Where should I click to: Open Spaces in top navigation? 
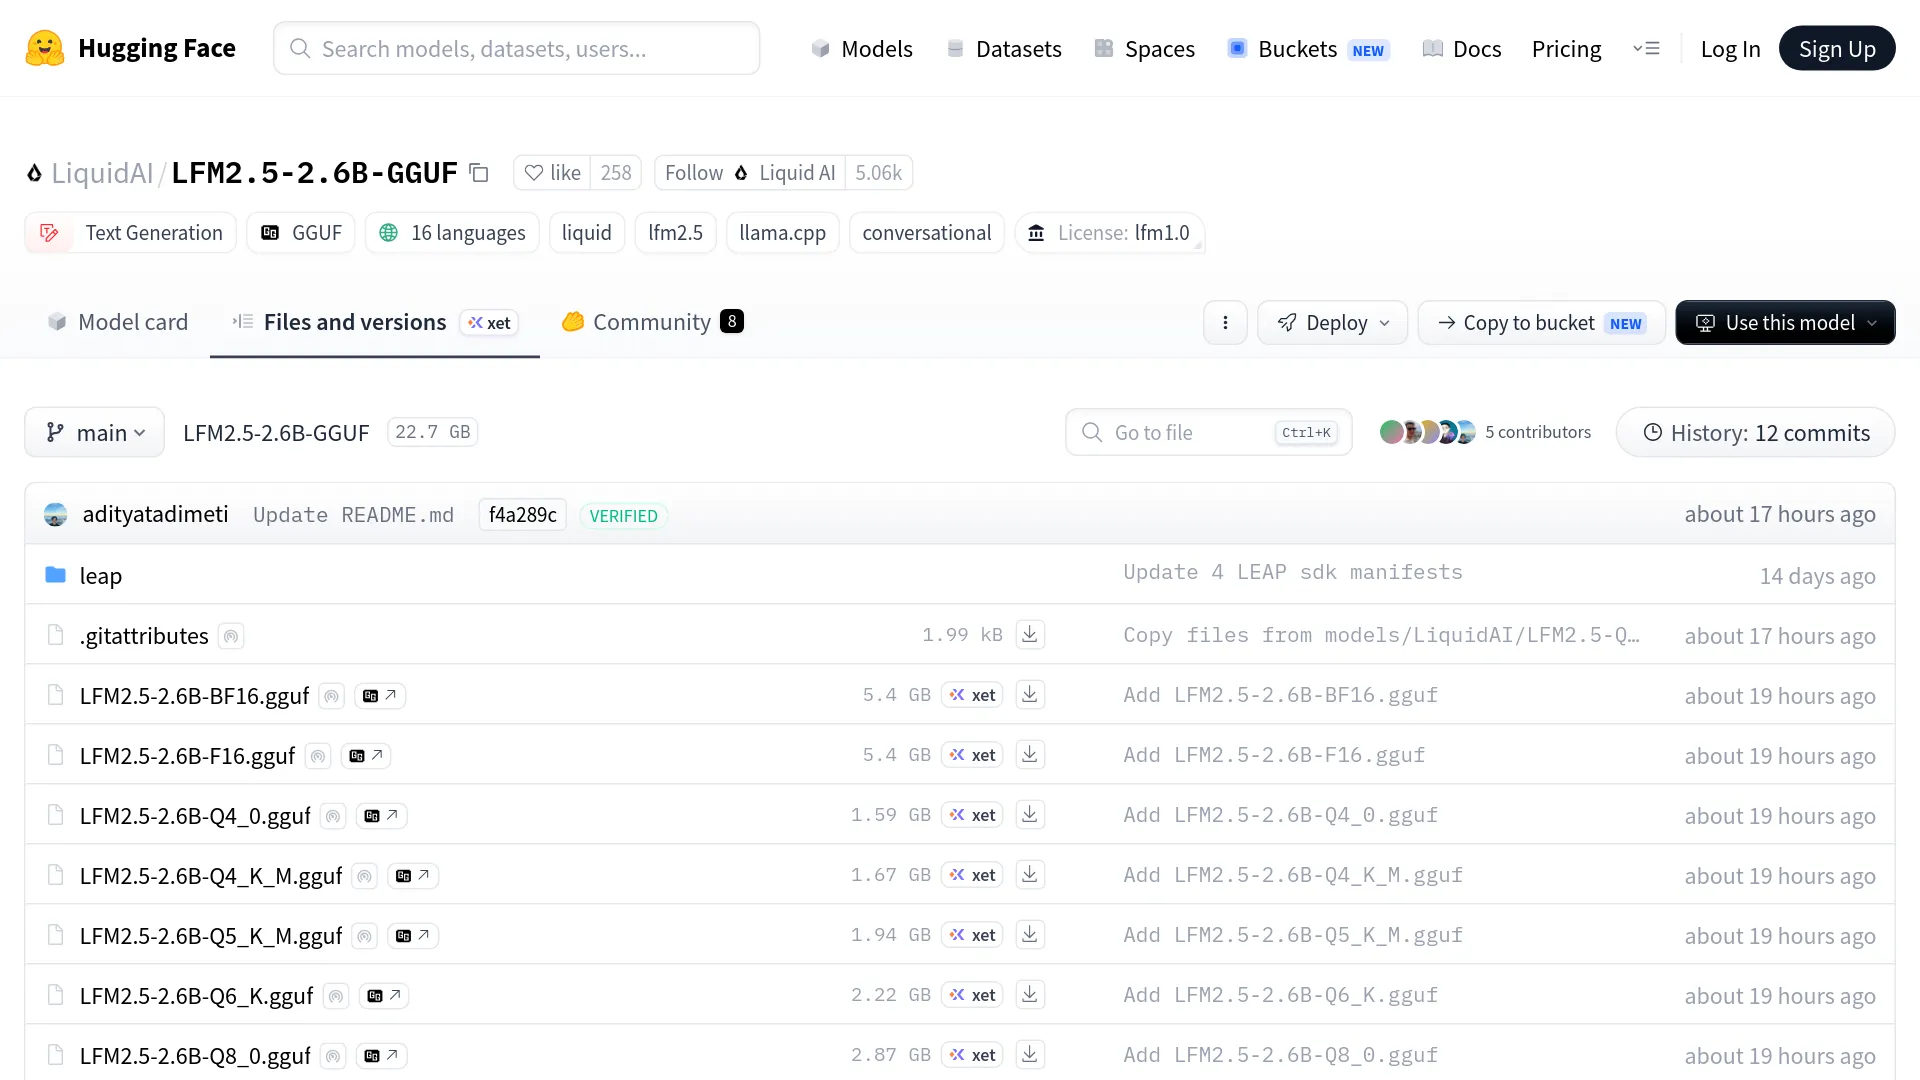pos(1144,48)
